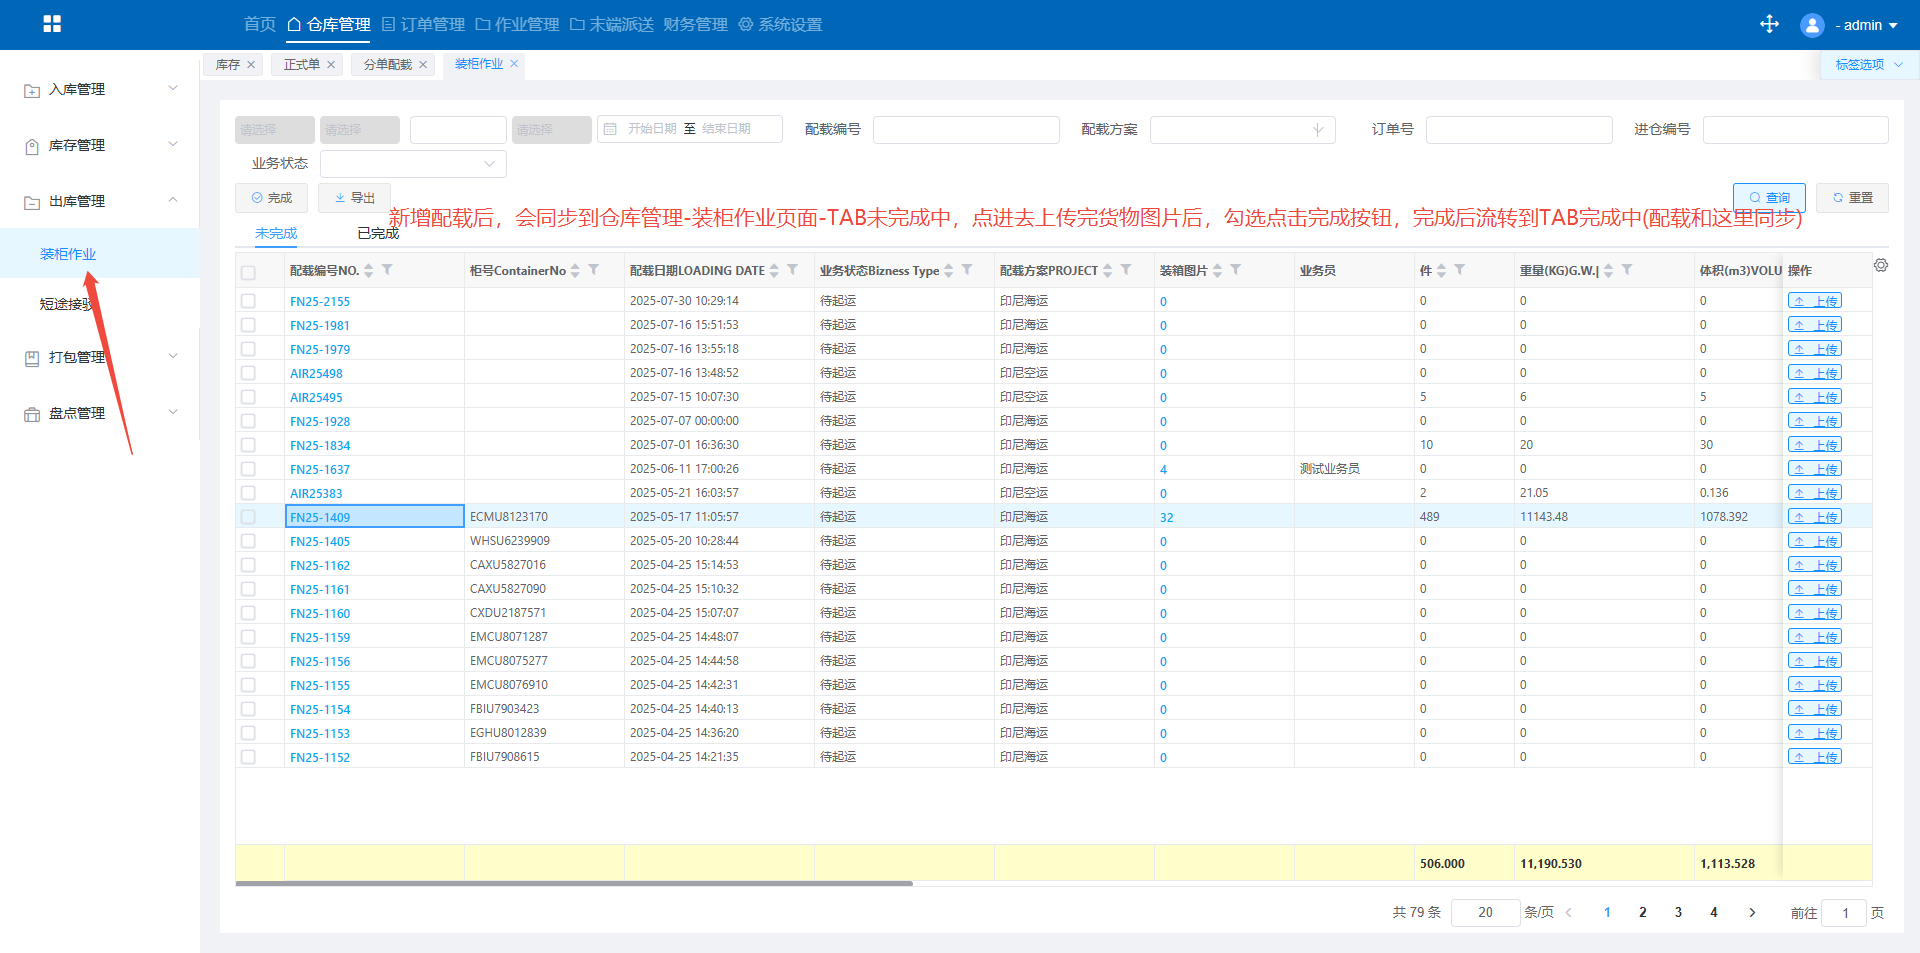Check the box for row FN25-2155
This screenshot has height=953, width=1920.
pos(248,301)
